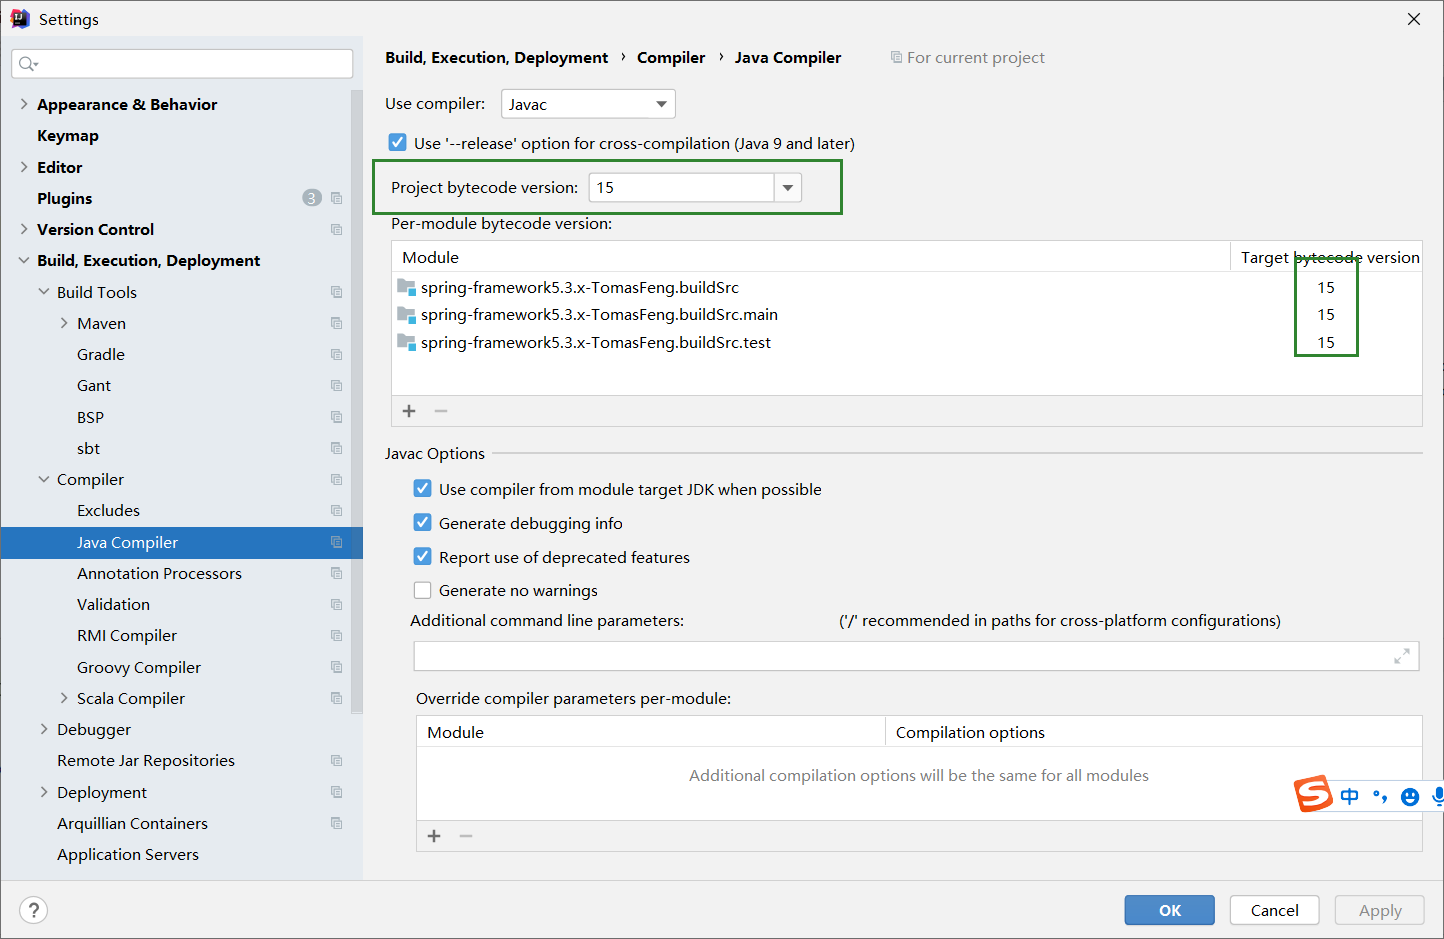Open the Use compiler Javac dropdown
The width and height of the screenshot is (1444, 939).
click(588, 104)
